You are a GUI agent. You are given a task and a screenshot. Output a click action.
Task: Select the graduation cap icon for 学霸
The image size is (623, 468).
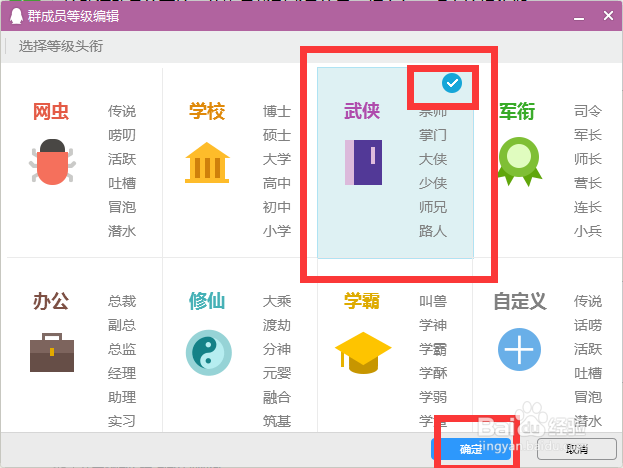pos(363,353)
